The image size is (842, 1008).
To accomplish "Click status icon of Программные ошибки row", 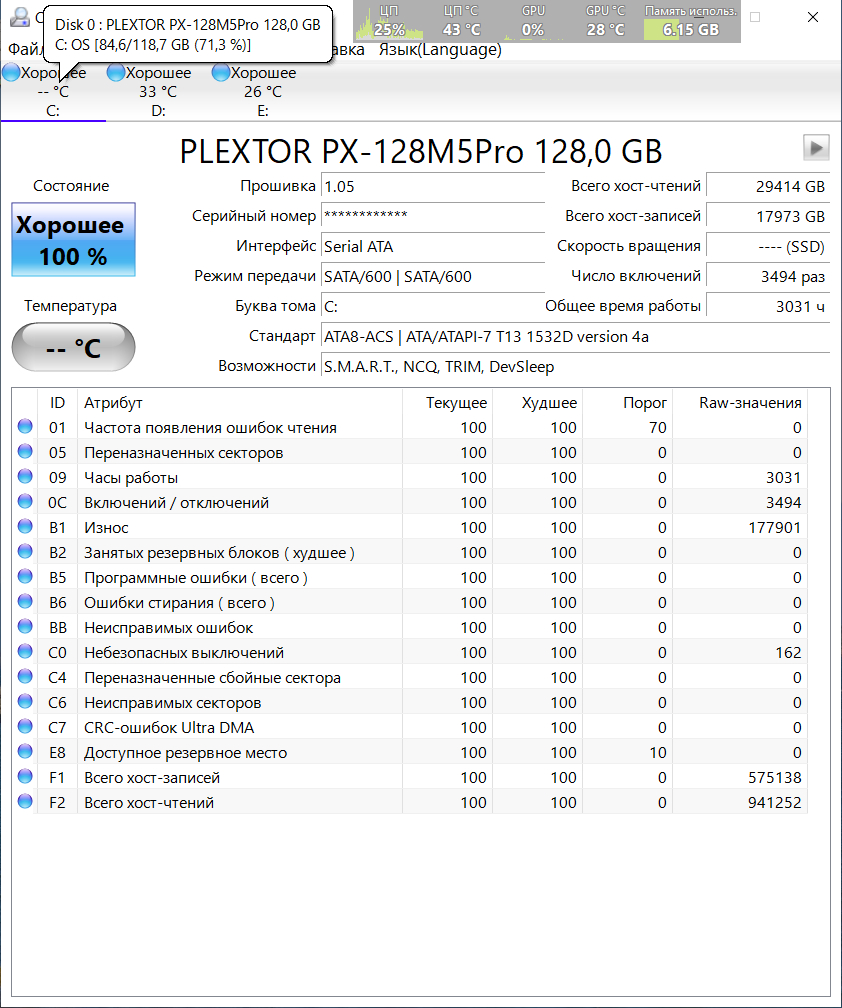I will pyautogui.click(x=25, y=577).
